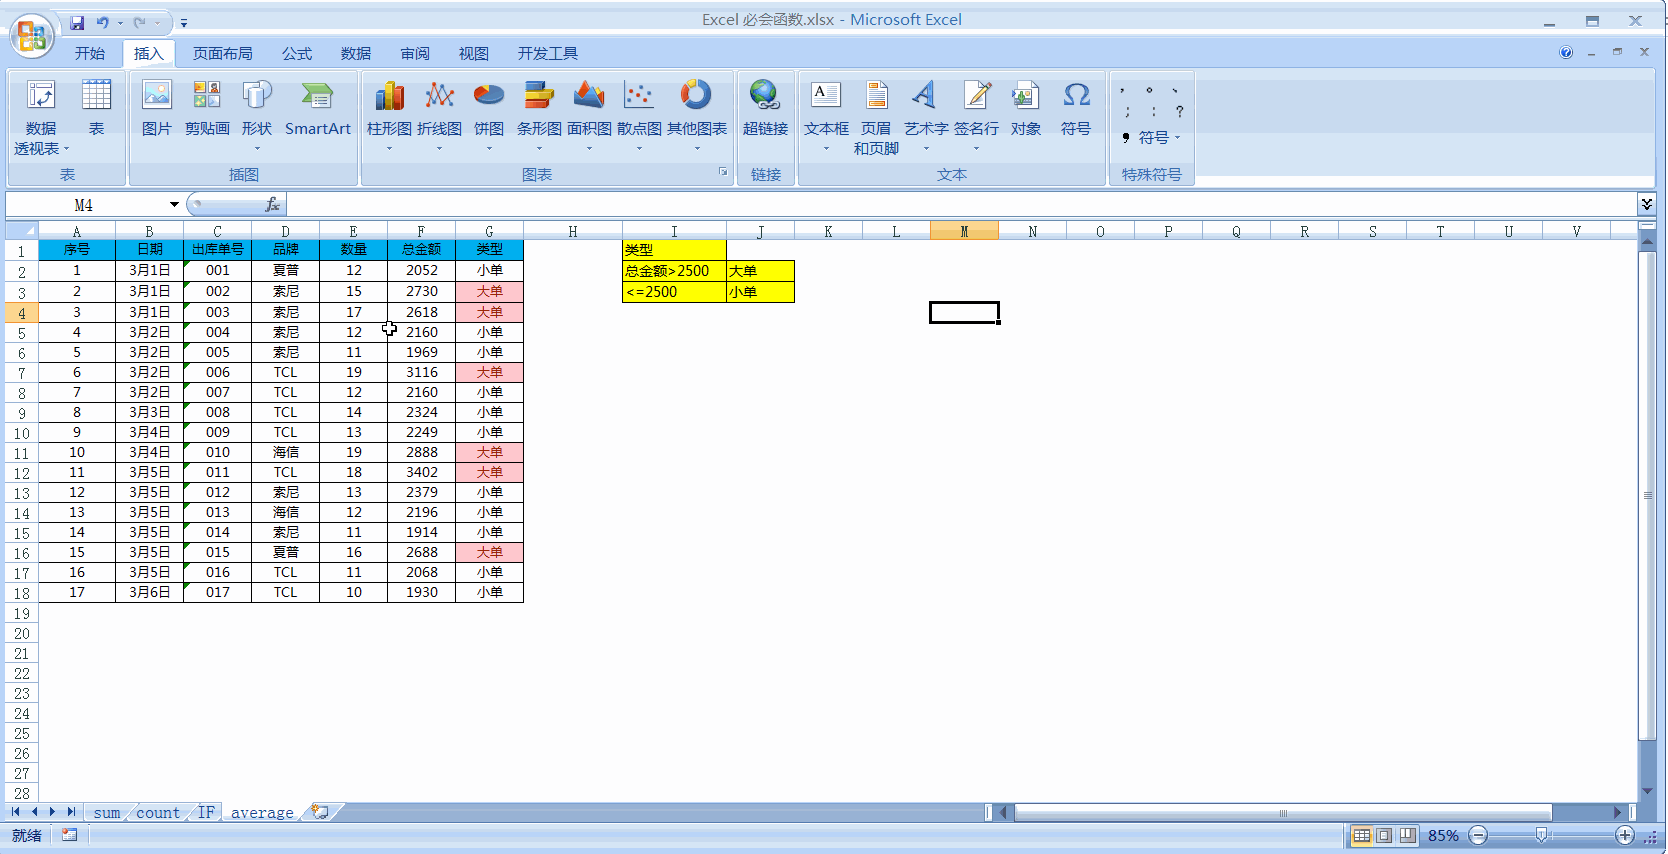The image size is (1668, 854).
Task: Click the 85% zoom level
Action: coord(1443,835)
